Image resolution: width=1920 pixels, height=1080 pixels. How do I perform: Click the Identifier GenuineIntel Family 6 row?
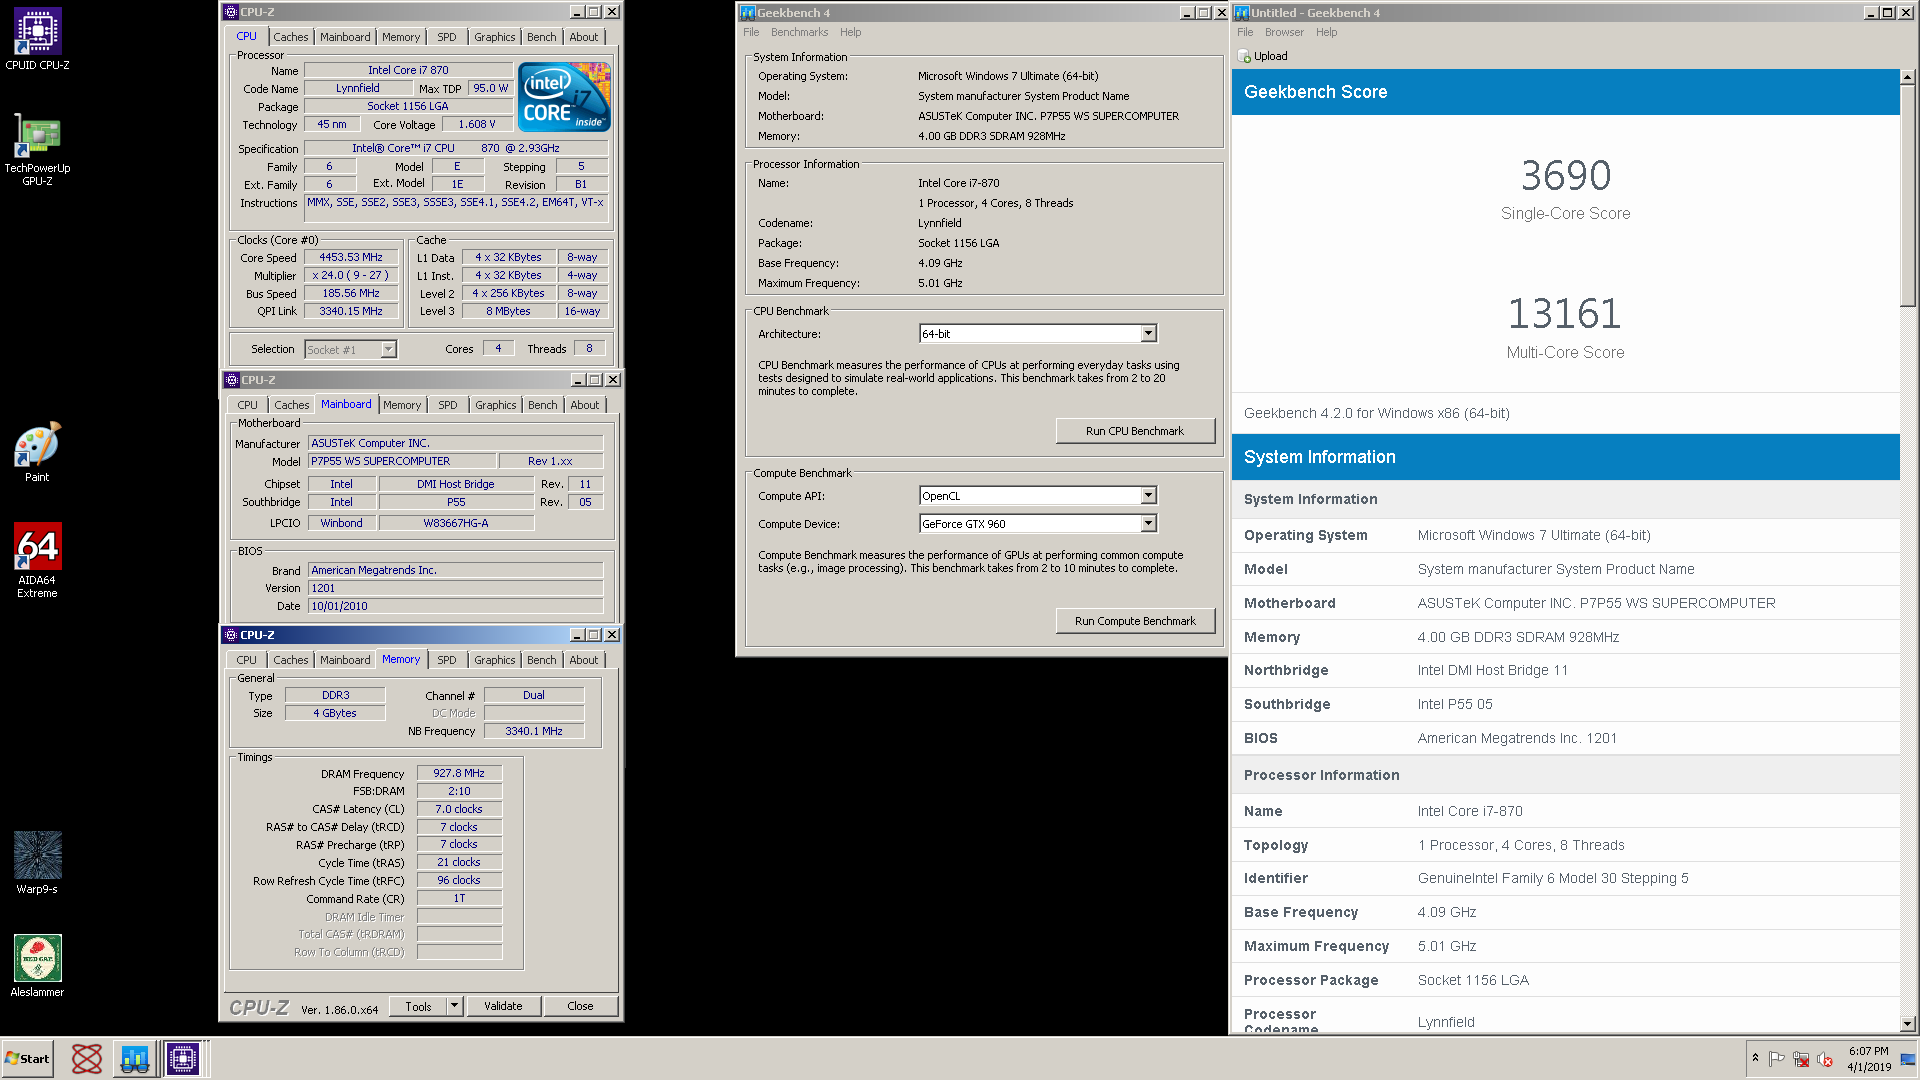(x=1566, y=878)
